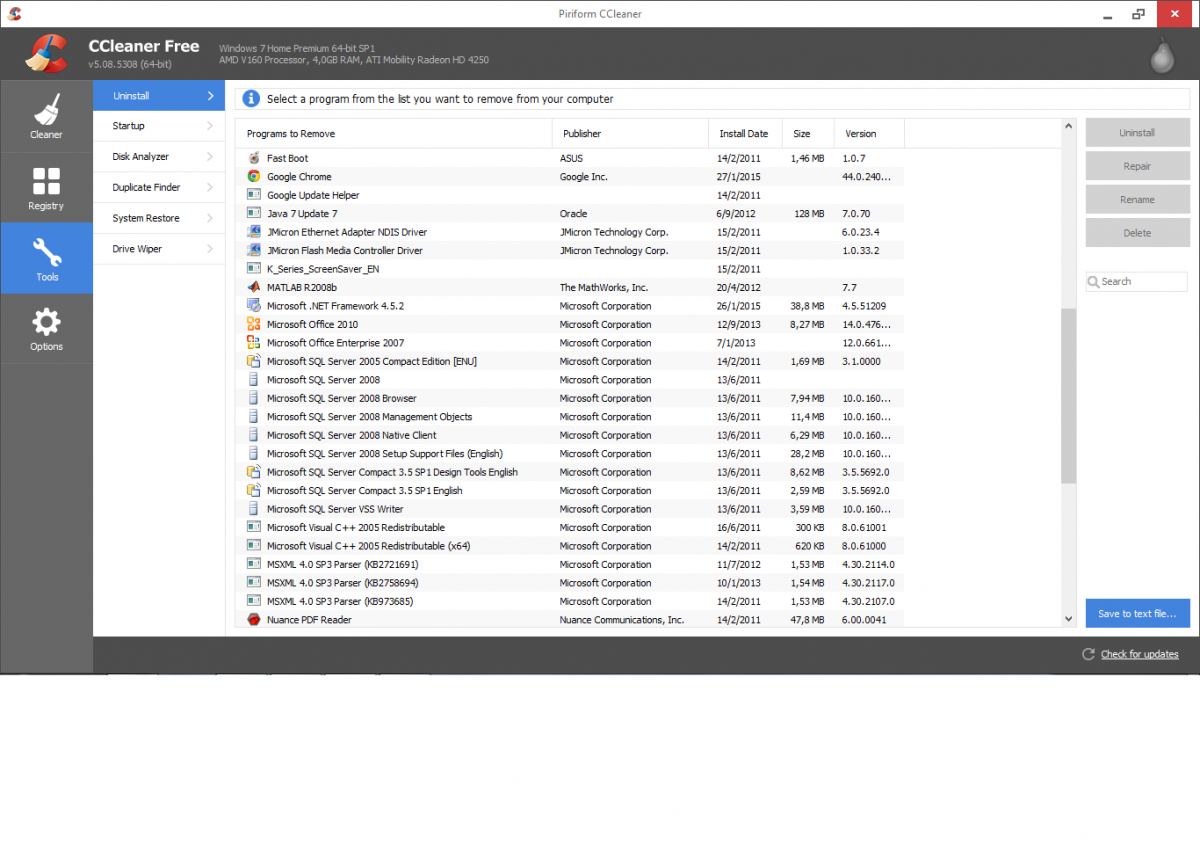The width and height of the screenshot is (1200, 844).
Task: Select Microsoft SQL Server 2008 Native Client
Action: [571, 435]
